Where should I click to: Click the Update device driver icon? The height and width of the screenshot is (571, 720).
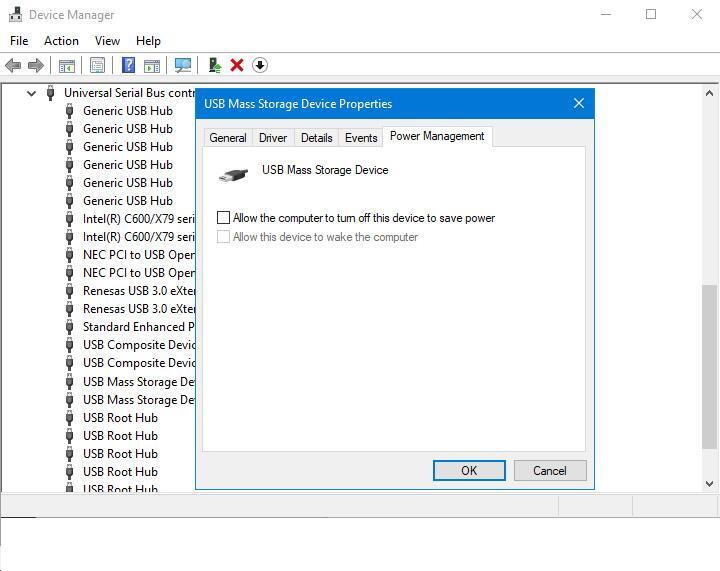(x=214, y=66)
